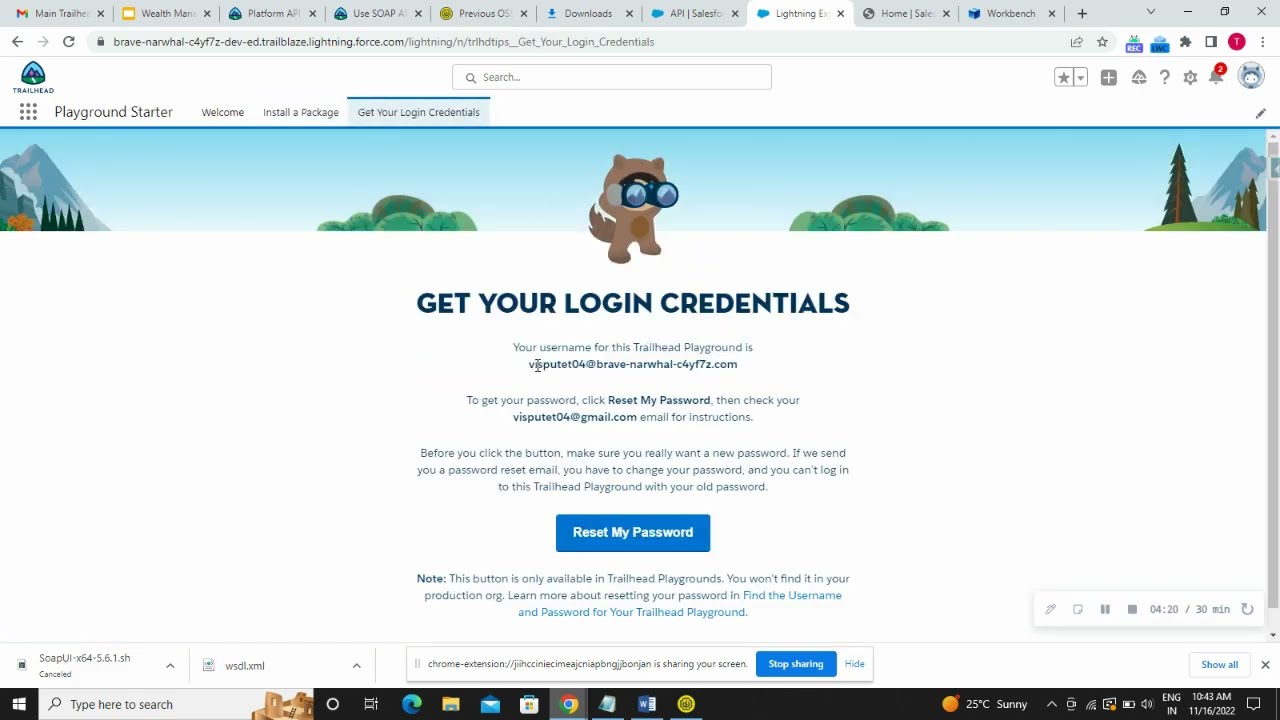This screenshot has height=720, width=1280.
Task: Switch to the Welcome tab
Action: [222, 112]
